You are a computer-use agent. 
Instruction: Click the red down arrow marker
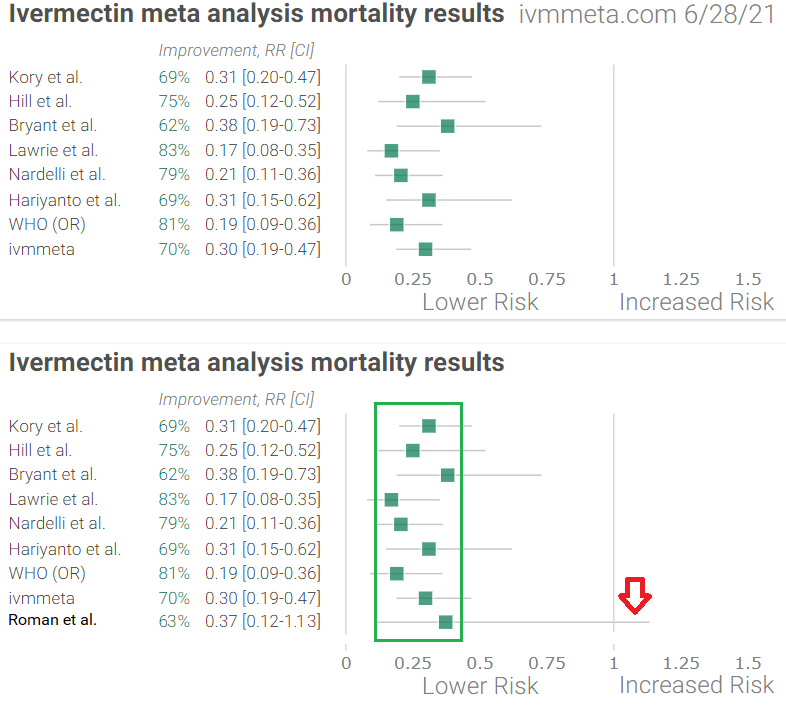click(634, 599)
